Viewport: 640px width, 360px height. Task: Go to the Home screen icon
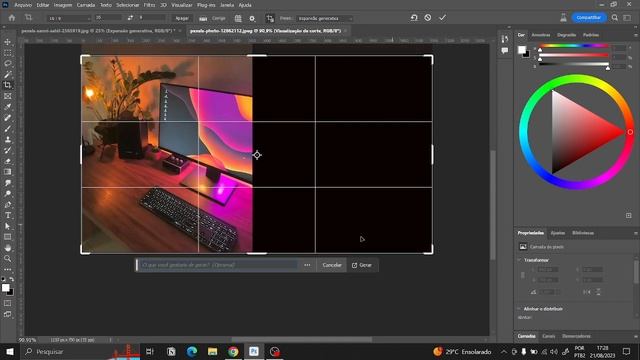coord(12,18)
